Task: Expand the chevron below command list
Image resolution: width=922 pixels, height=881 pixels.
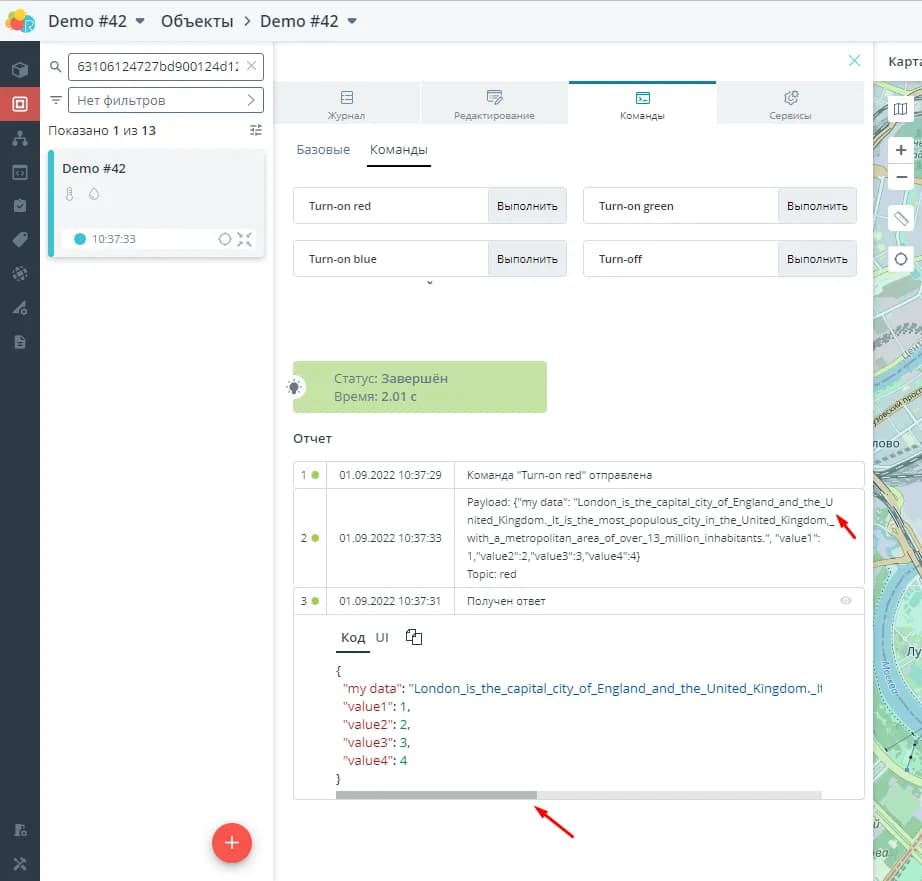Action: 430,284
